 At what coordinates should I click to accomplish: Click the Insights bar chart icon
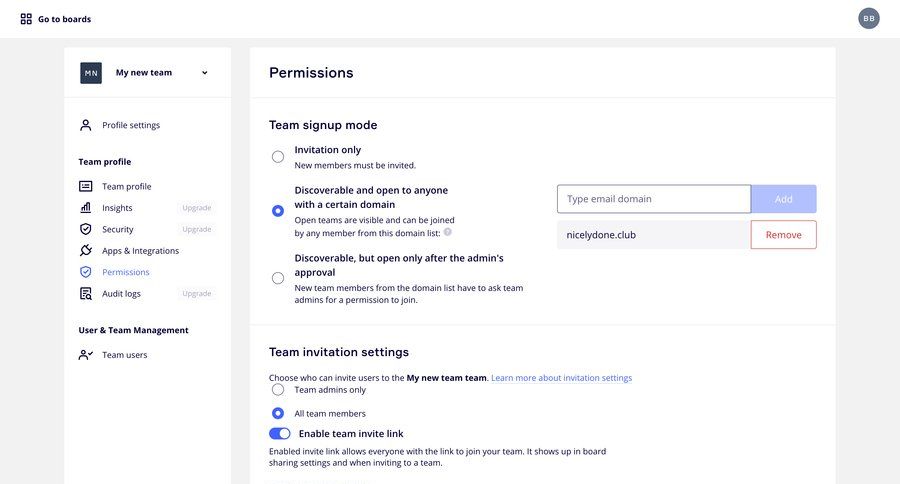[x=86, y=208]
